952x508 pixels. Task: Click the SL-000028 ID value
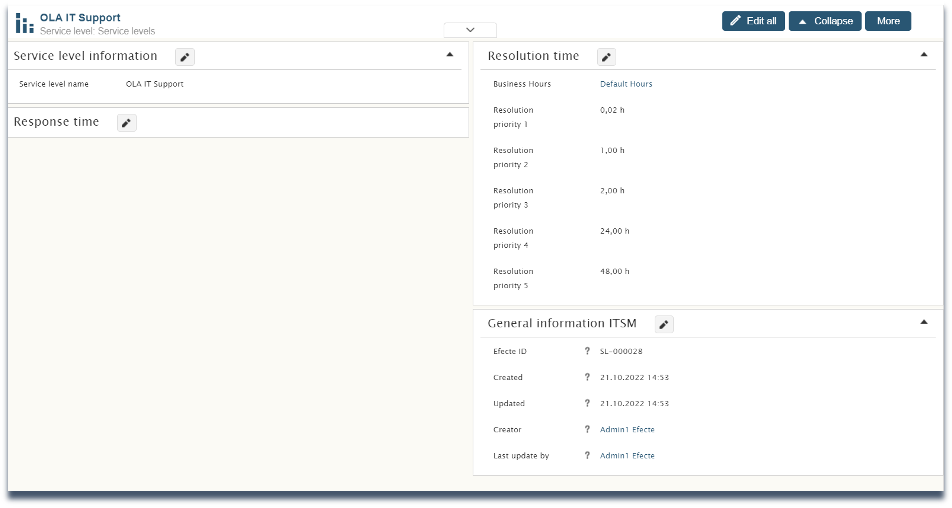621,351
